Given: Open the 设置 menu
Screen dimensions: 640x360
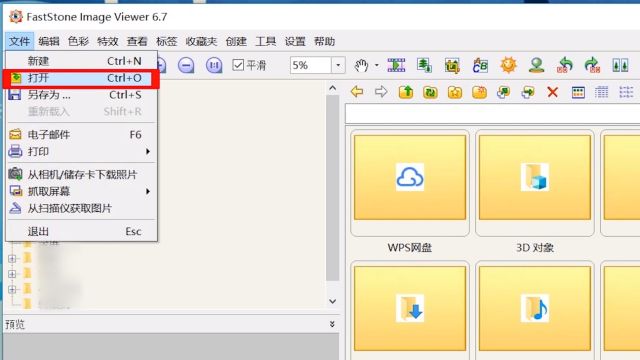Looking at the screenshot, I should 295,41.
